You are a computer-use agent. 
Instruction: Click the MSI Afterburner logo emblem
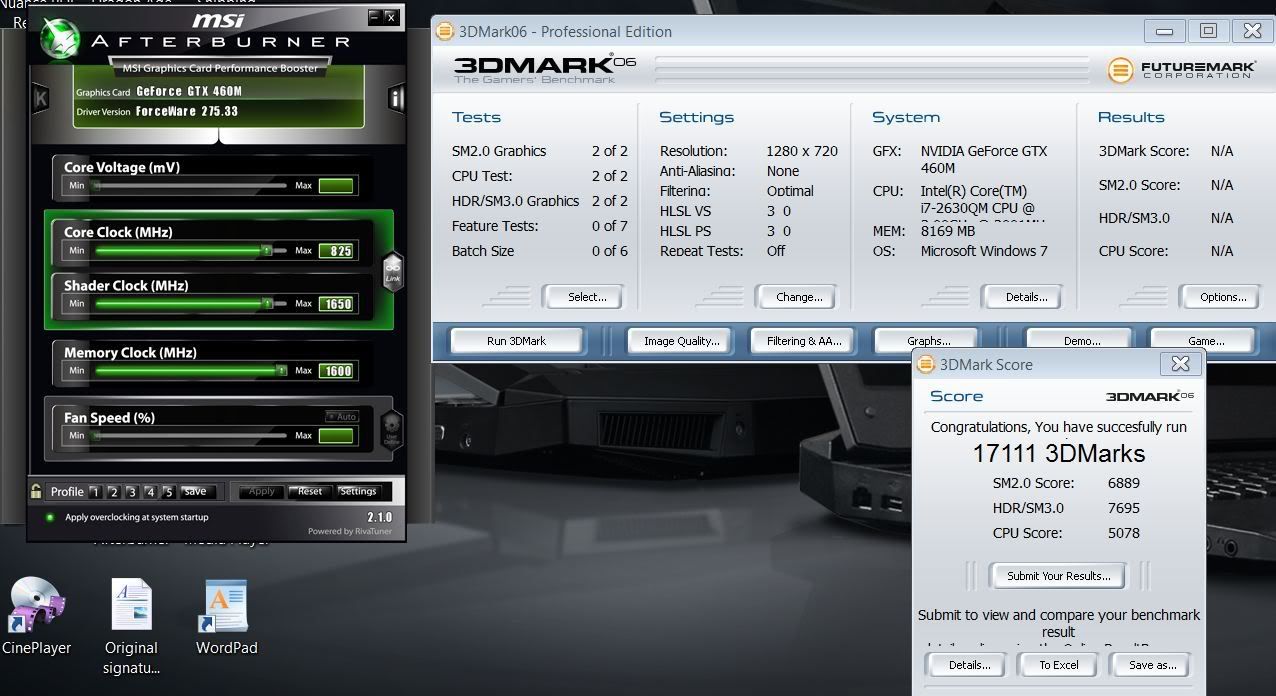pyautogui.click(x=60, y=36)
